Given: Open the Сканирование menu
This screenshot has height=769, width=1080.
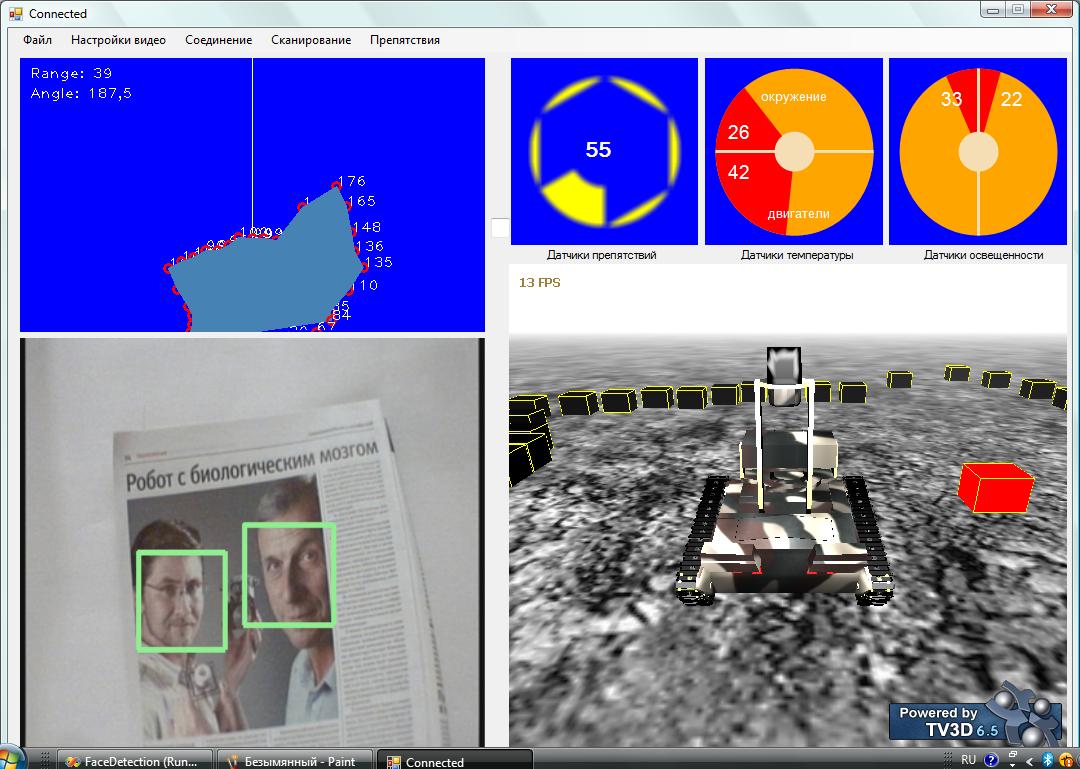Looking at the screenshot, I should click(x=311, y=40).
